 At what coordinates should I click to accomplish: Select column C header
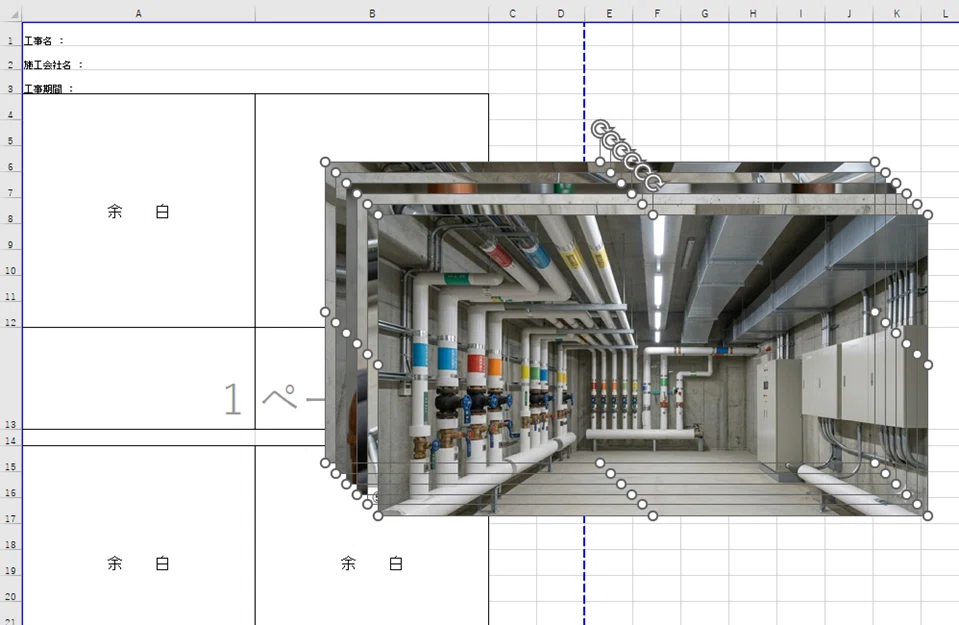point(513,13)
